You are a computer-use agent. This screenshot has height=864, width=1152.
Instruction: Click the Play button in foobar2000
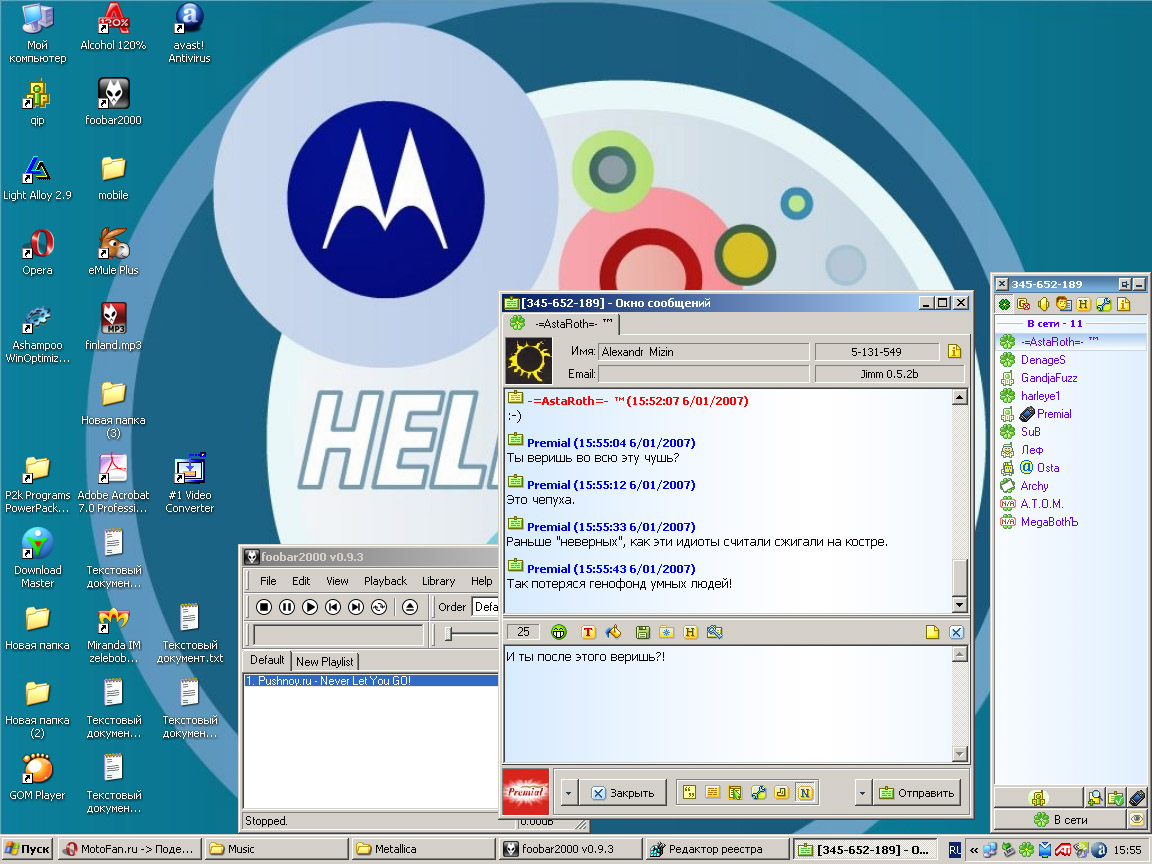310,607
